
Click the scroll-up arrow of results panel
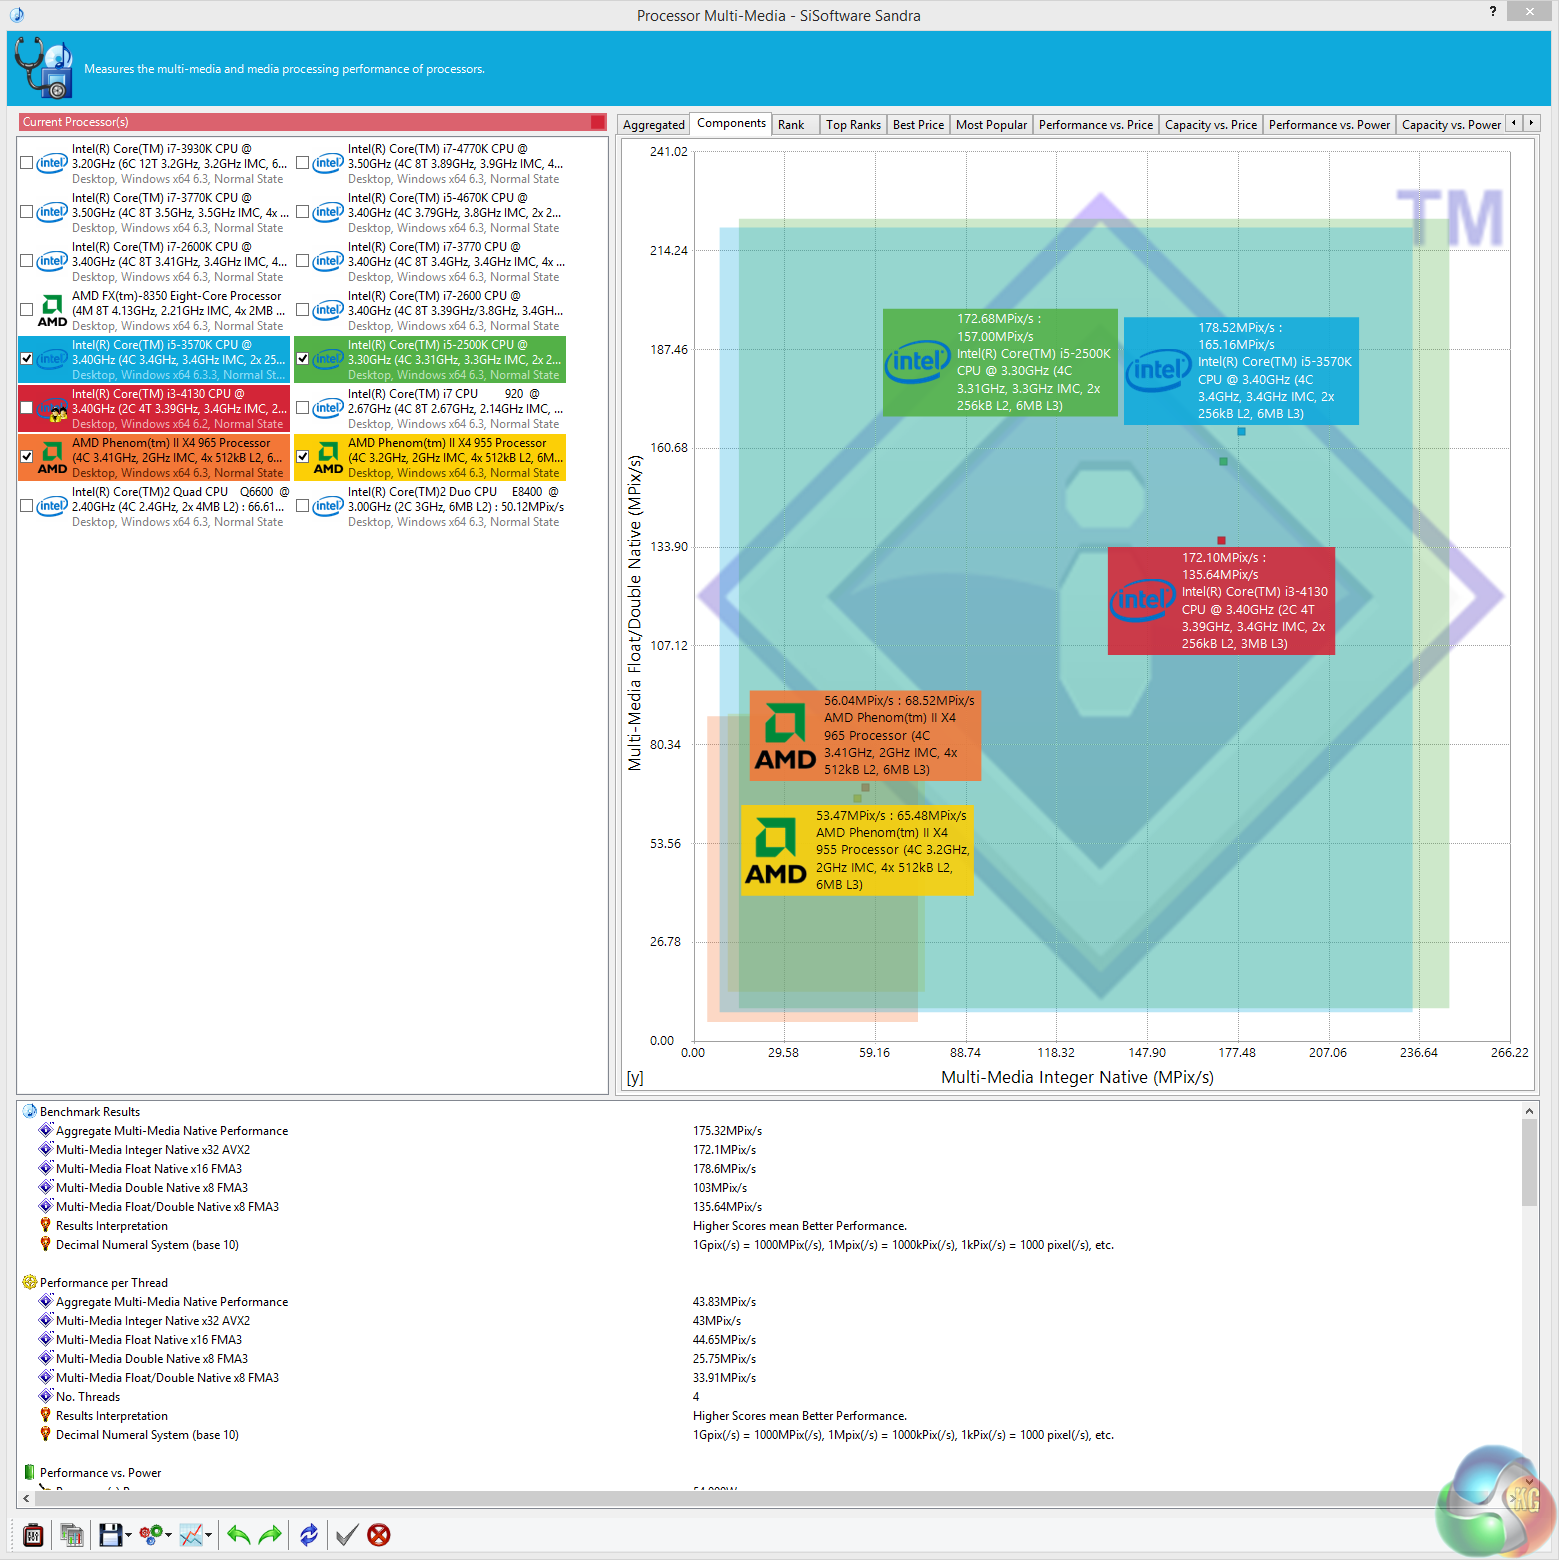[x=1529, y=1111]
